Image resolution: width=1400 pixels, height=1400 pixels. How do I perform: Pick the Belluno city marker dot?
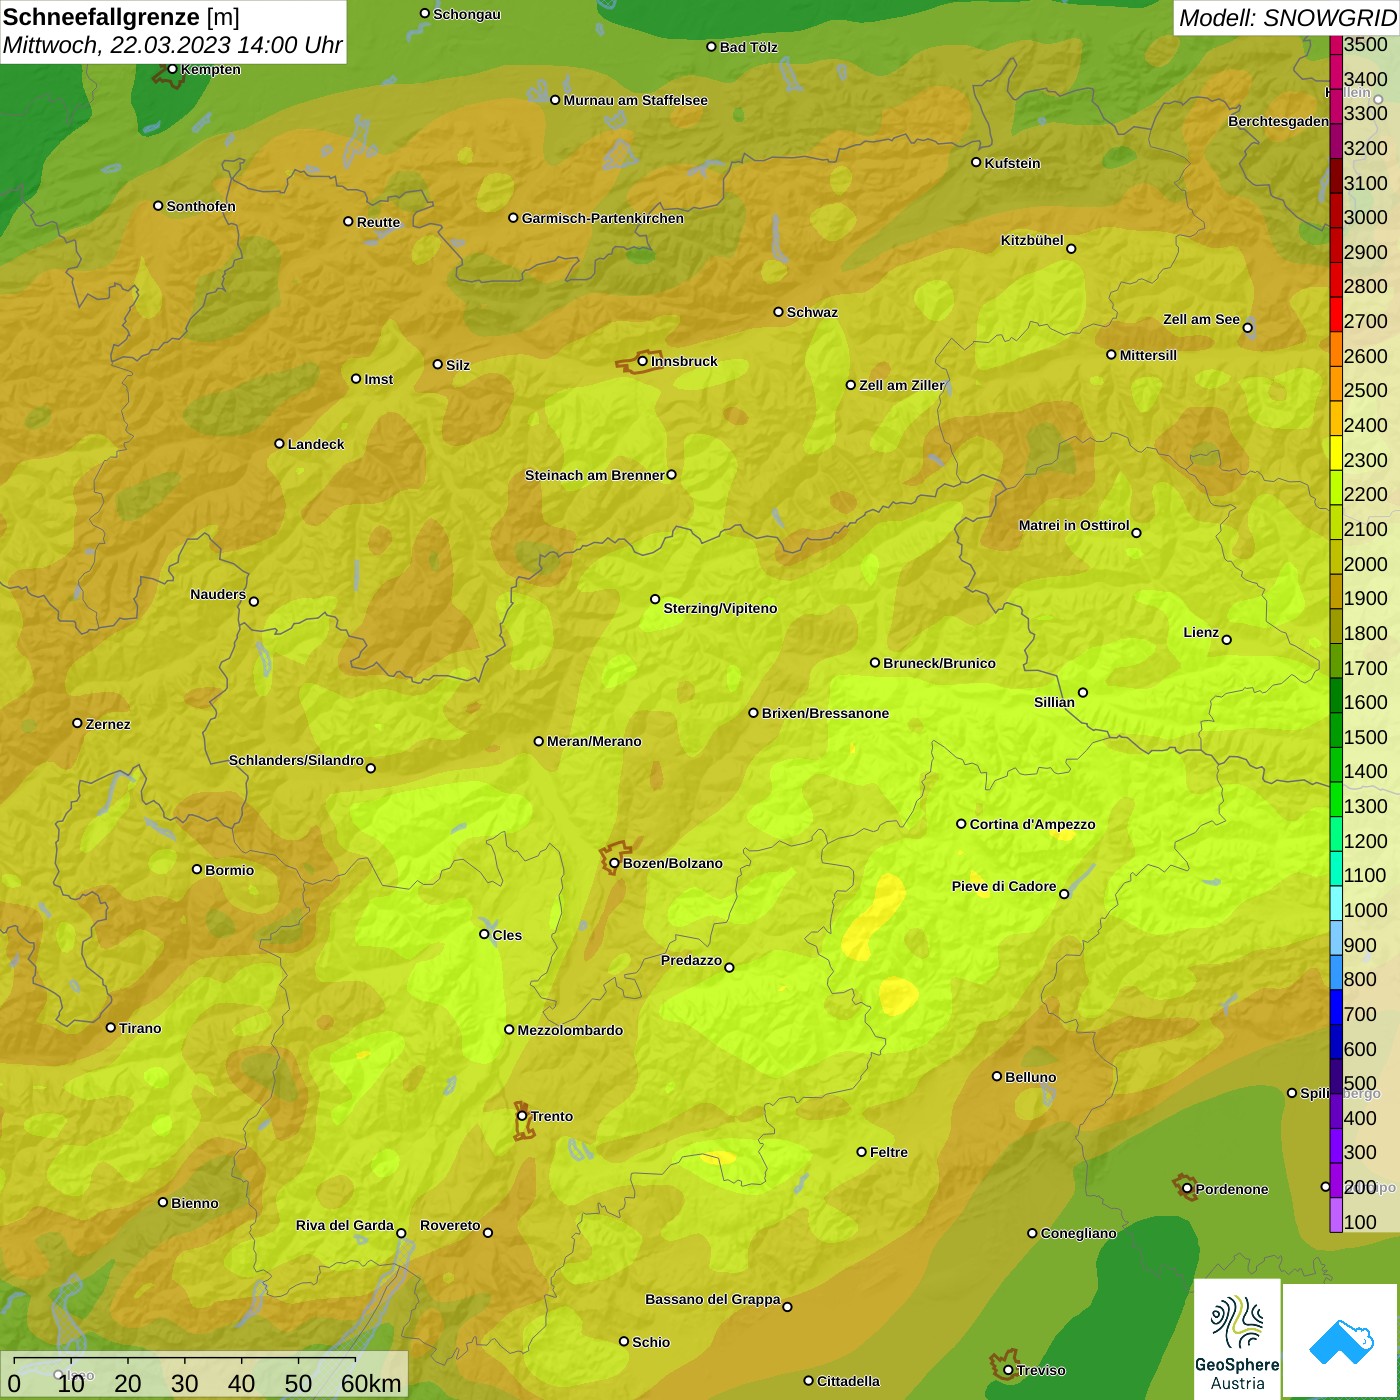996,1076
